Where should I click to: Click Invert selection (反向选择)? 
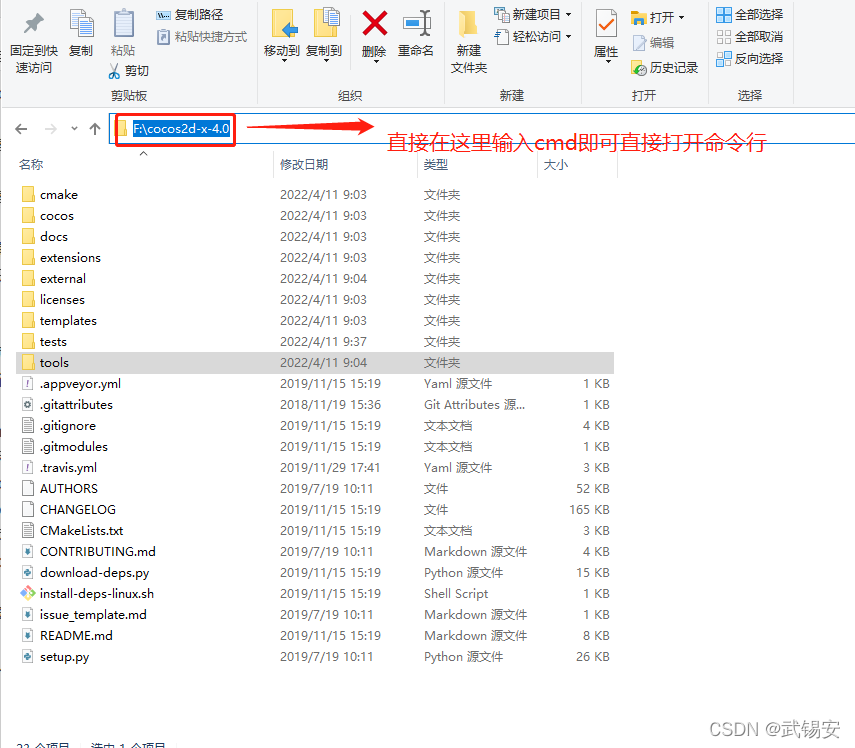pyautogui.click(x=750, y=58)
